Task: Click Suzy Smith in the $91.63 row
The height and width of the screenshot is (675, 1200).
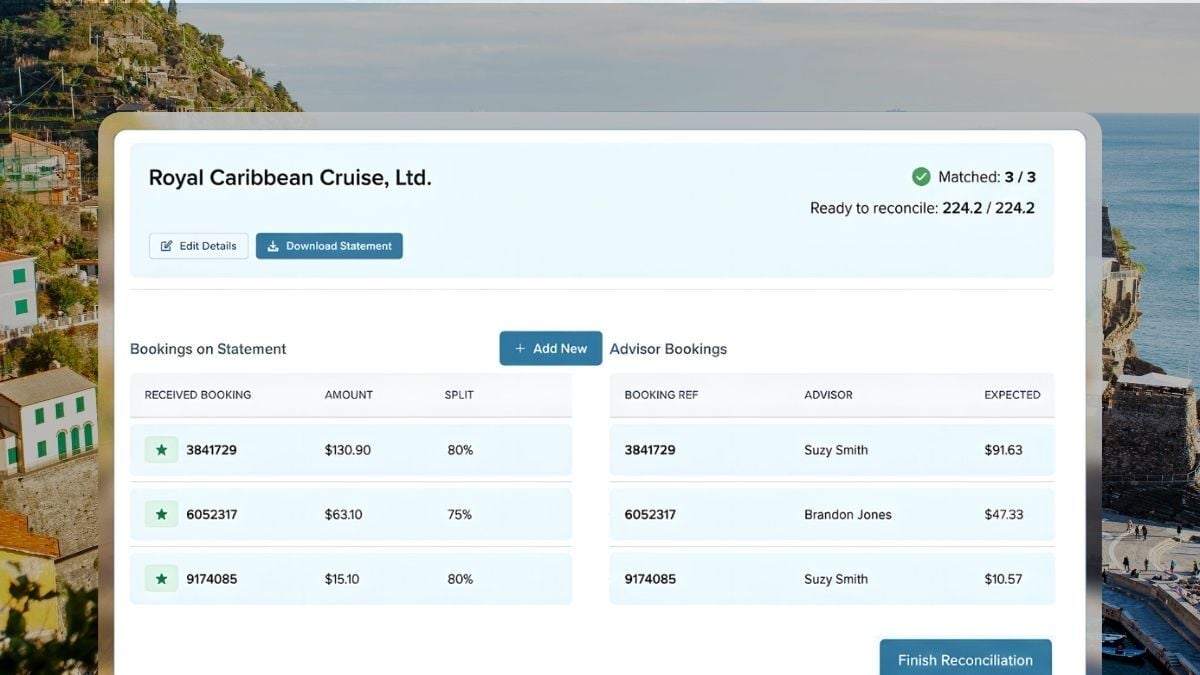Action: (x=836, y=450)
